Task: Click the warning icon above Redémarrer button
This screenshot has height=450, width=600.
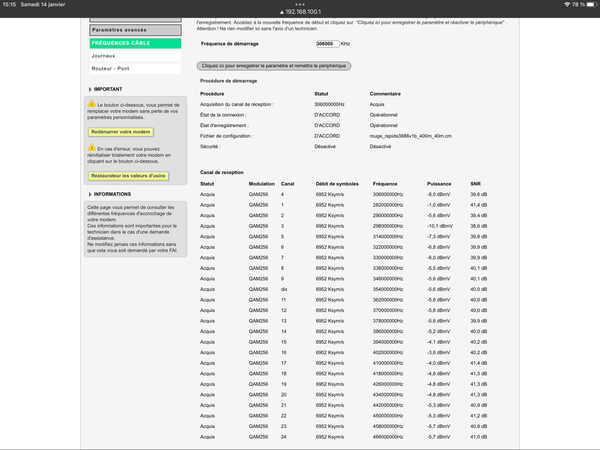Action: click(91, 103)
